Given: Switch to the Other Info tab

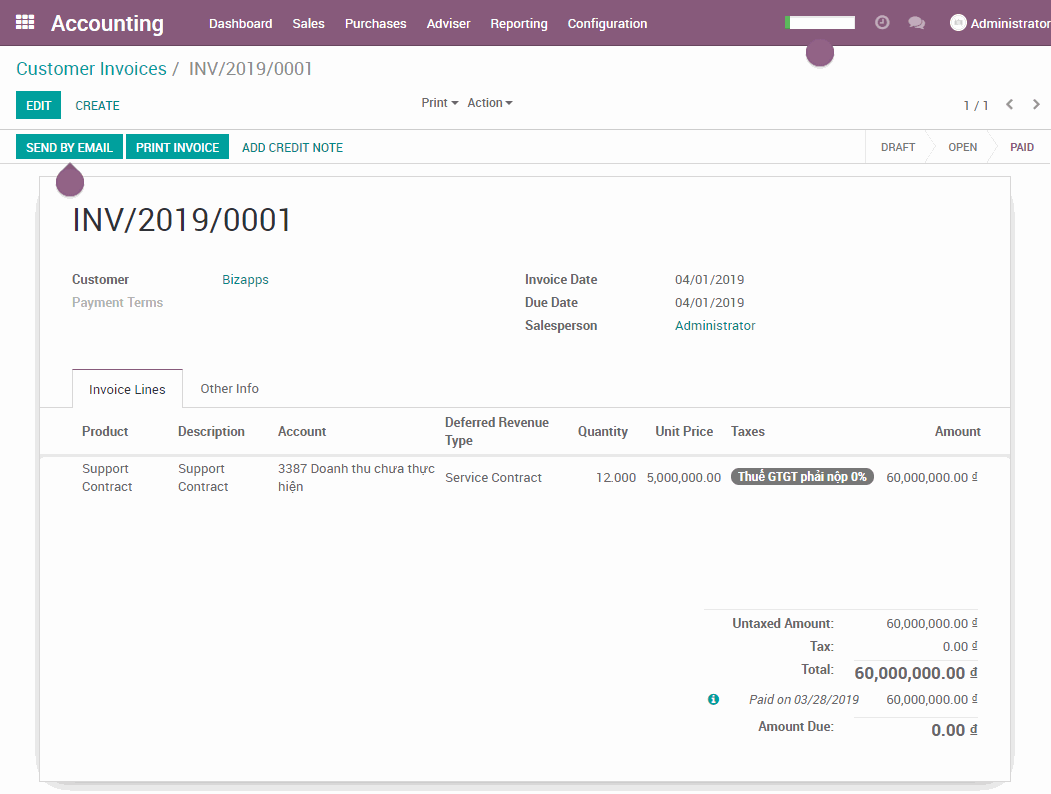Looking at the screenshot, I should tap(229, 389).
